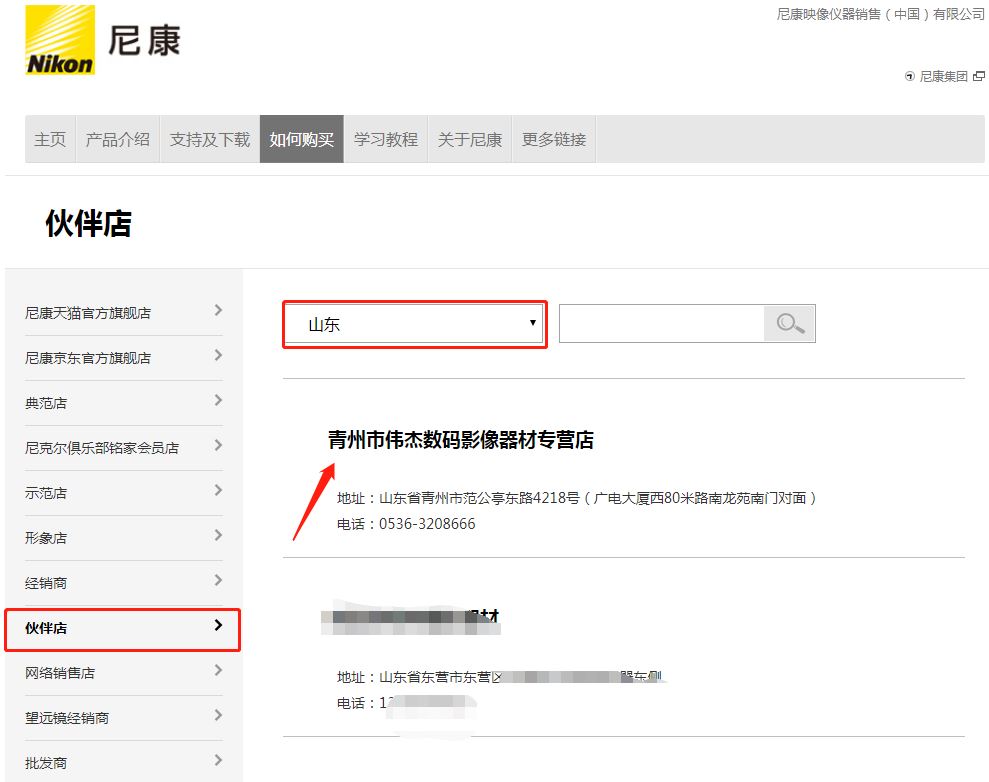Image resolution: width=989 pixels, height=782 pixels.
Task: Click the 尼康集团 link
Action: (943, 76)
